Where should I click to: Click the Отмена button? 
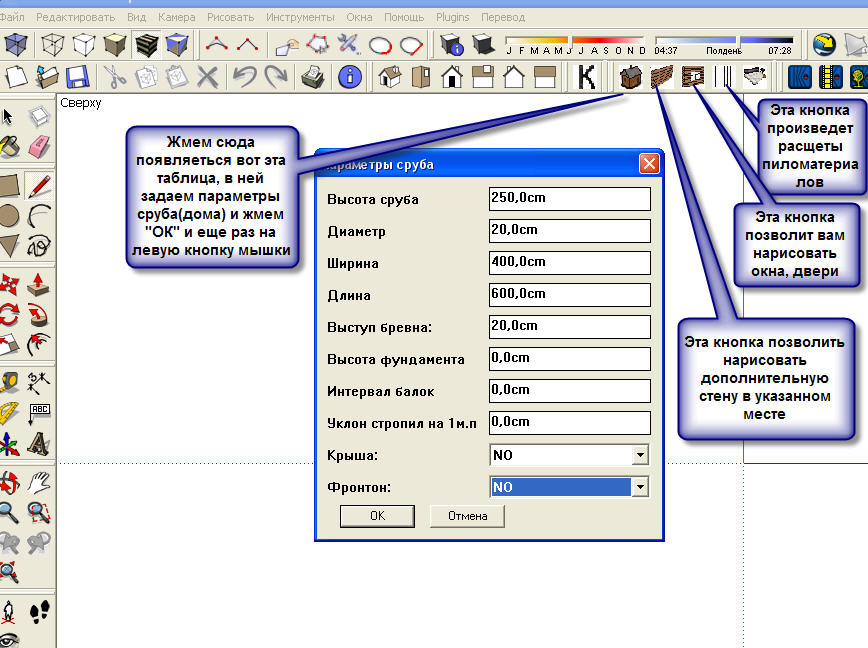coord(467,516)
